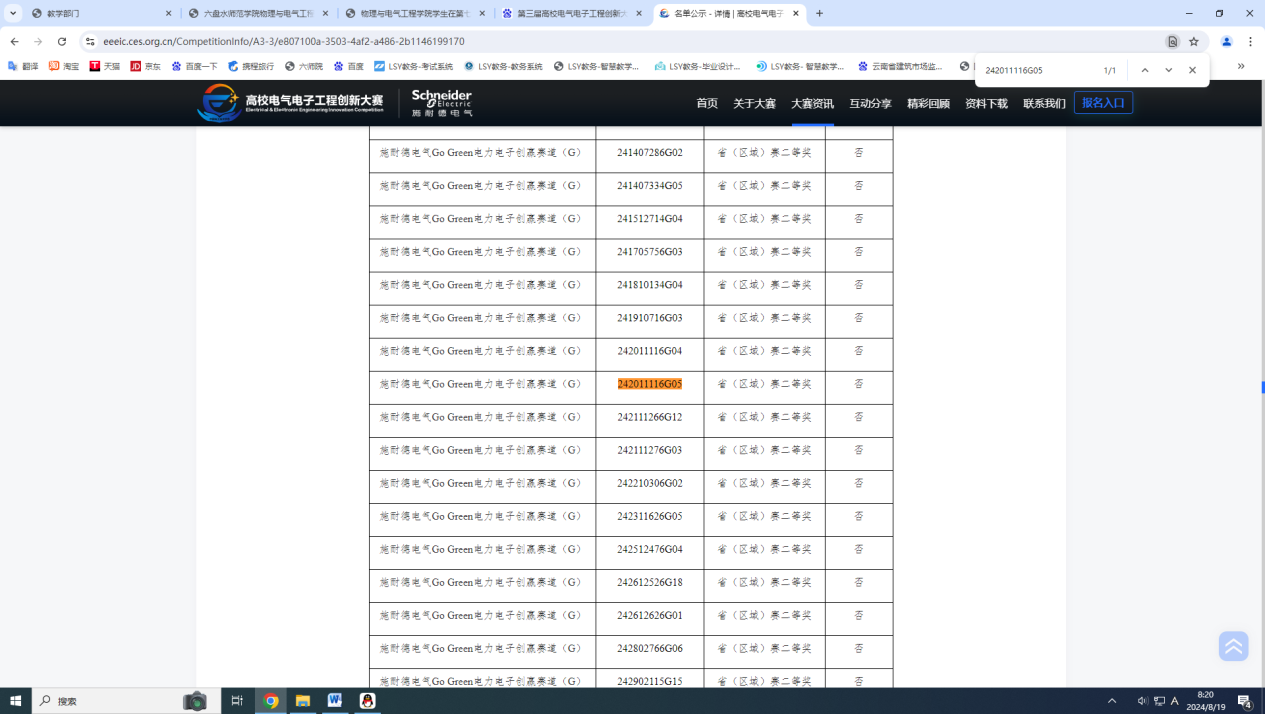
Task: Close the find-in-page bar
Action: coord(1192,70)
